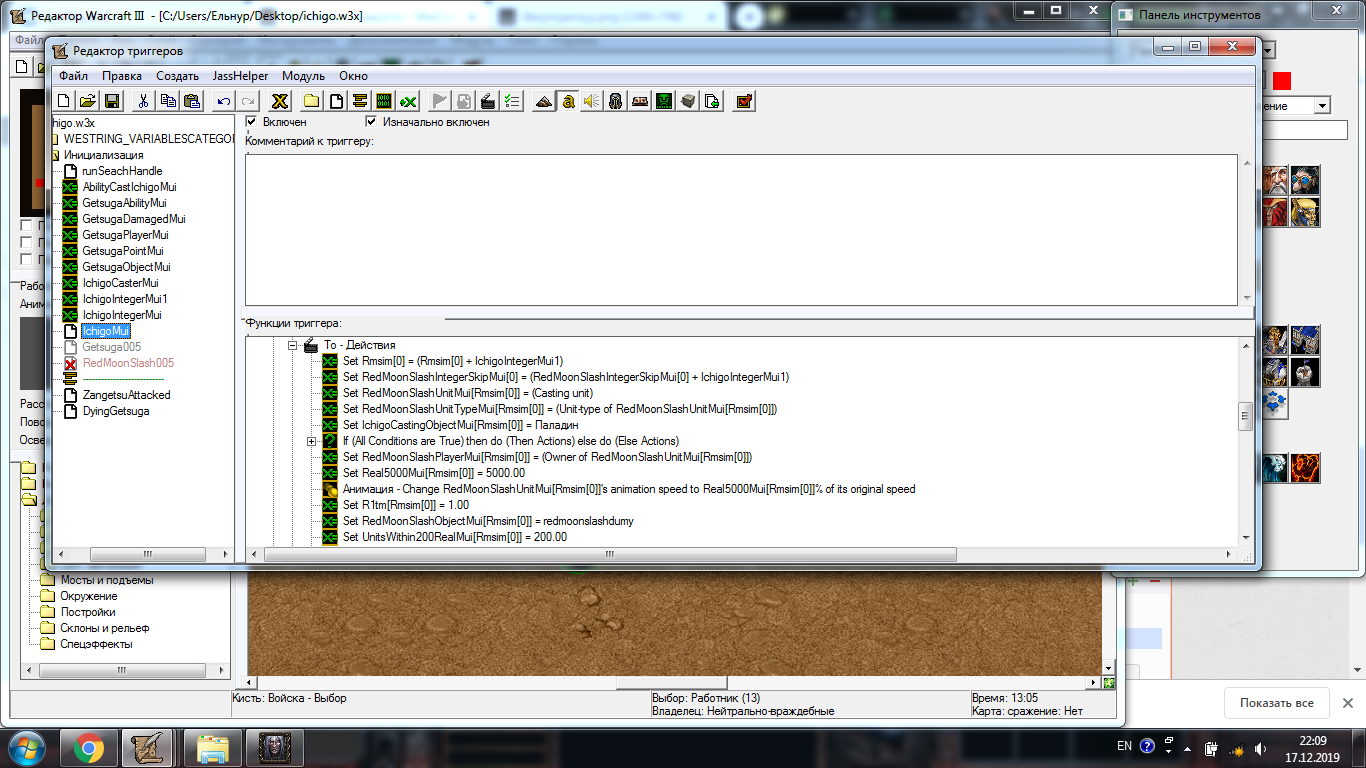Select the GetsugaObjectMui entry
The height and width of the screenshot is (768, 1366).
click(126, 267)
